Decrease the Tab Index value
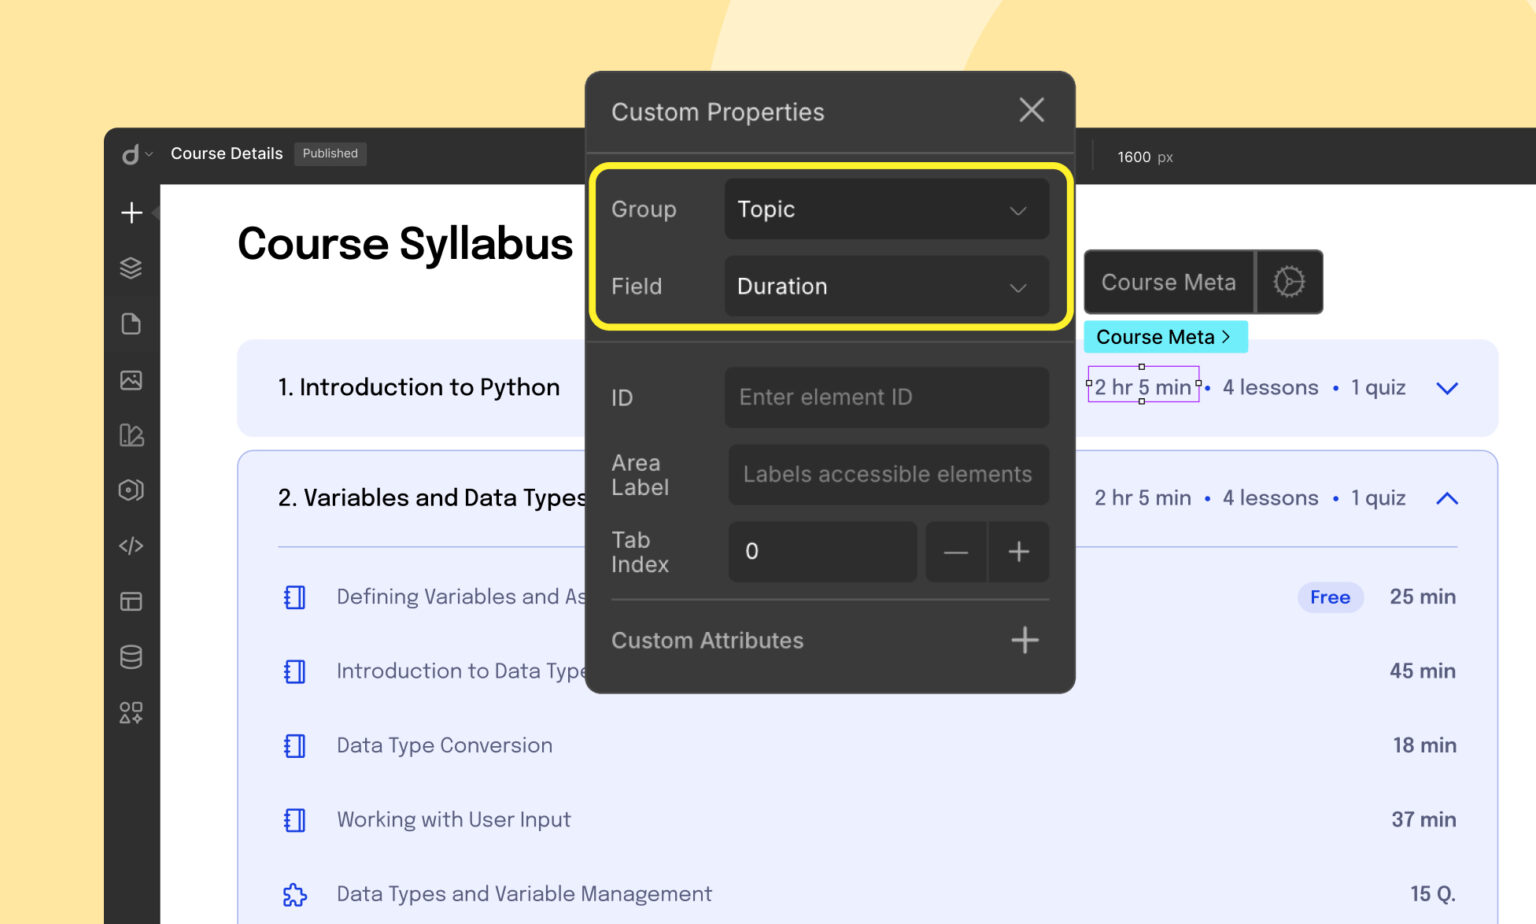1536x924 pixels. tap(956, 552)
